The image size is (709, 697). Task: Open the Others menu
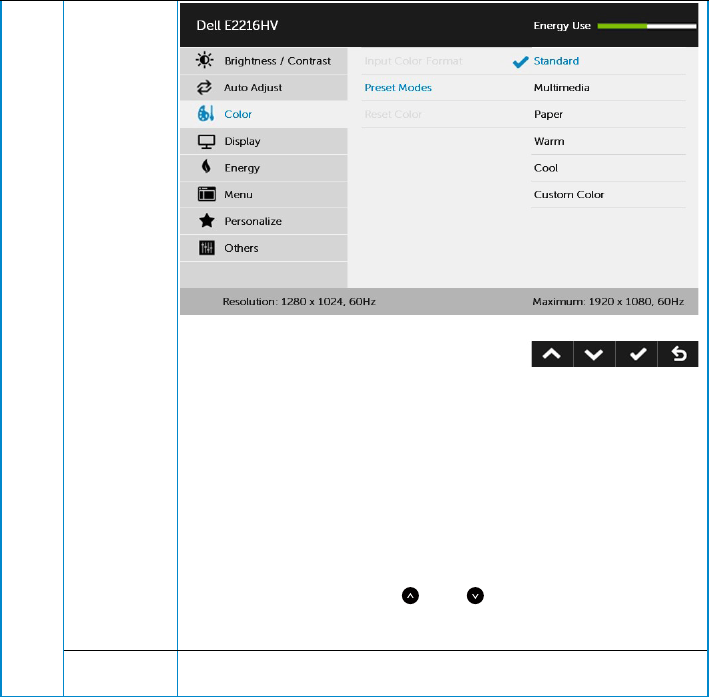tap(264, 248)
